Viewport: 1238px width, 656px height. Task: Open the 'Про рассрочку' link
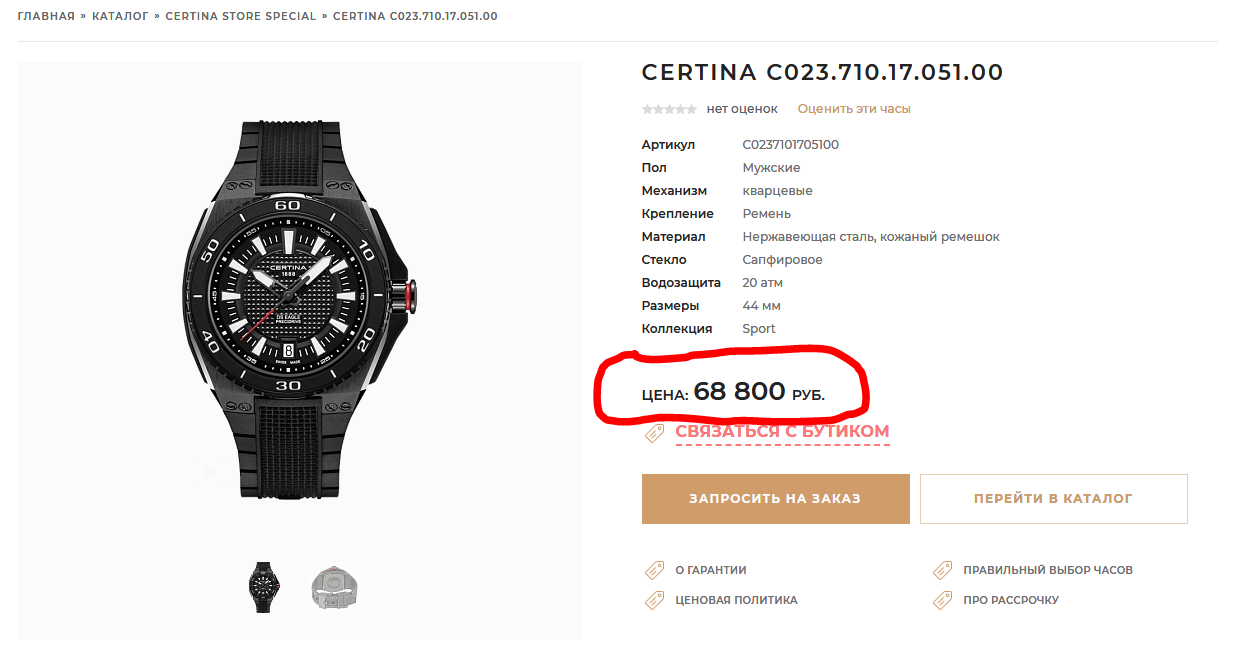(x=1011, y=600)
